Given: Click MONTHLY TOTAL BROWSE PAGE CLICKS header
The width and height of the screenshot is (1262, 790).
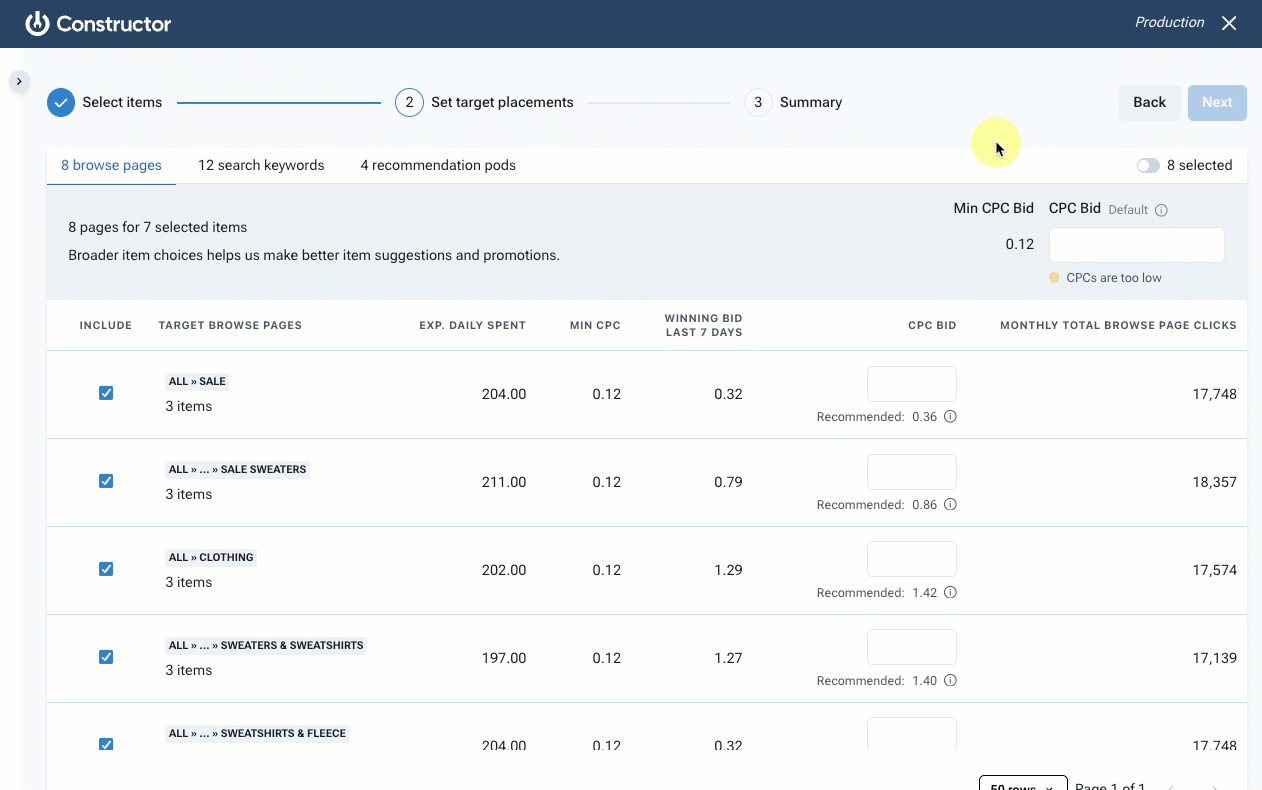Looking at the screenshot, I should (1118, 325).
